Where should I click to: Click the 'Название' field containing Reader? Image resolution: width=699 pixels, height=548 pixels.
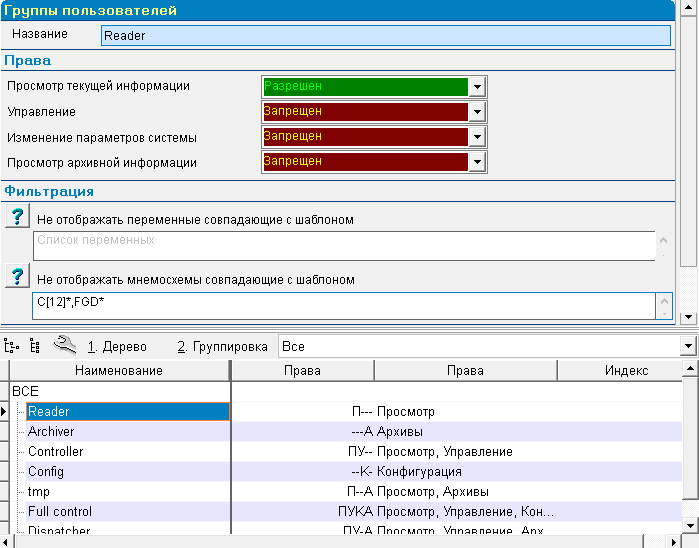[x=385, y=35]
